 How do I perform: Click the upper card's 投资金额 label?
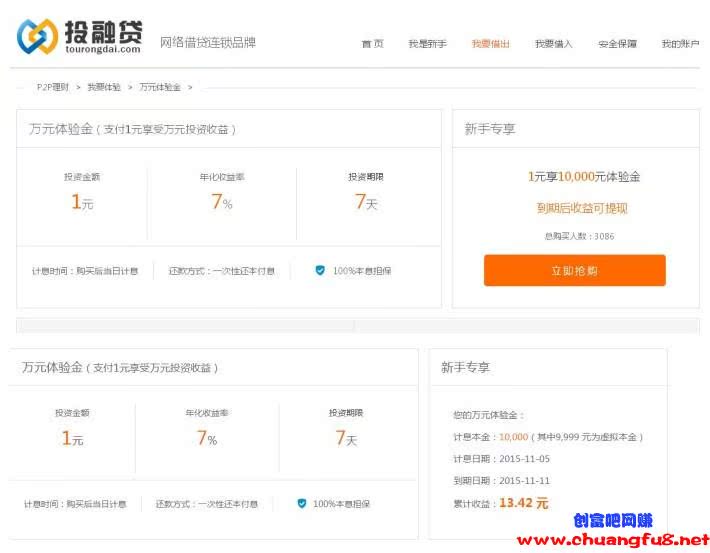[x=82, y=177]
